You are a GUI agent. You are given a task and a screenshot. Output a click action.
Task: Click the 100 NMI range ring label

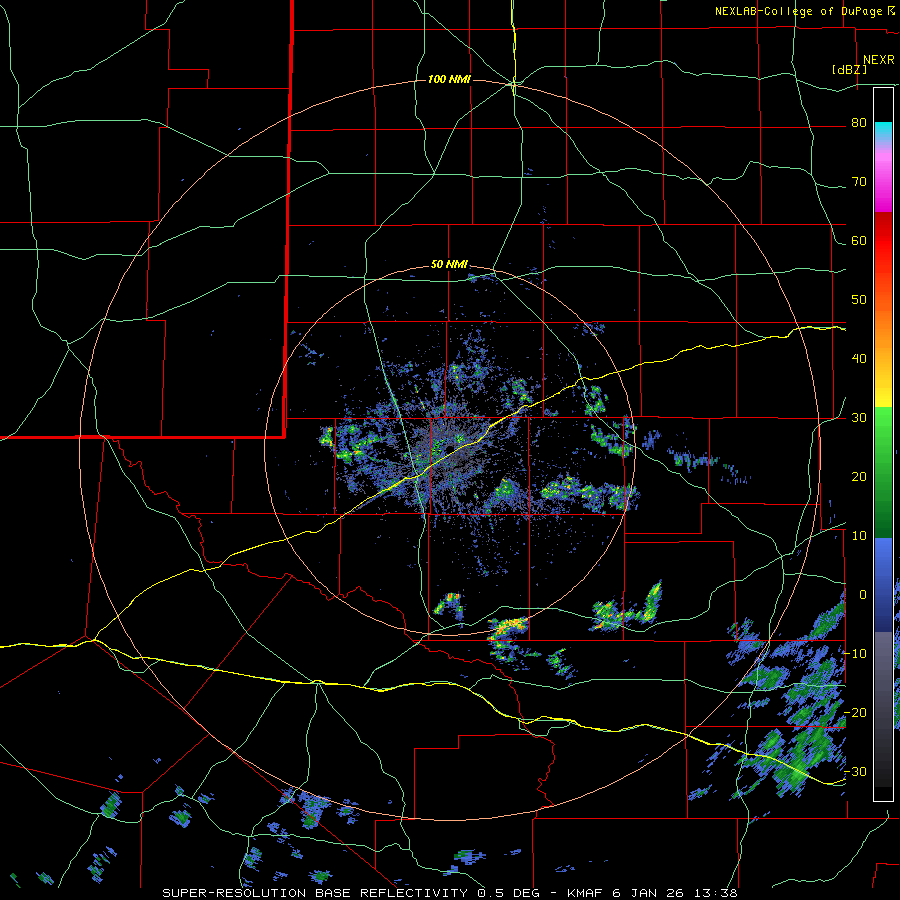449,79
